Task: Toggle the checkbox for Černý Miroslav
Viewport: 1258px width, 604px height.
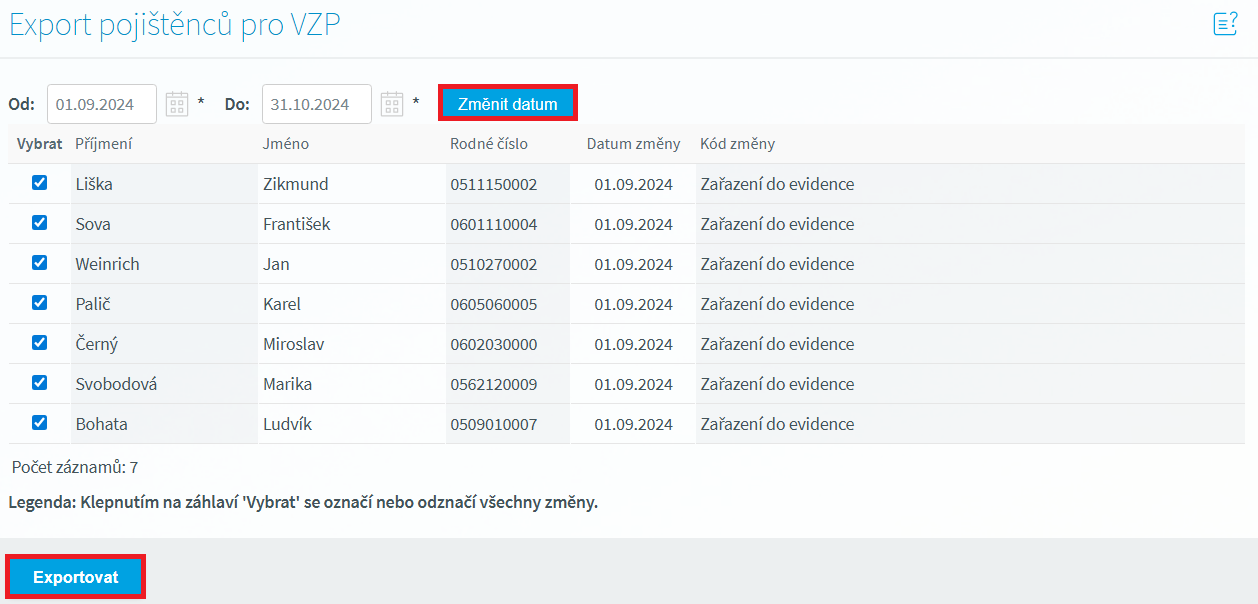Action: 40,343
